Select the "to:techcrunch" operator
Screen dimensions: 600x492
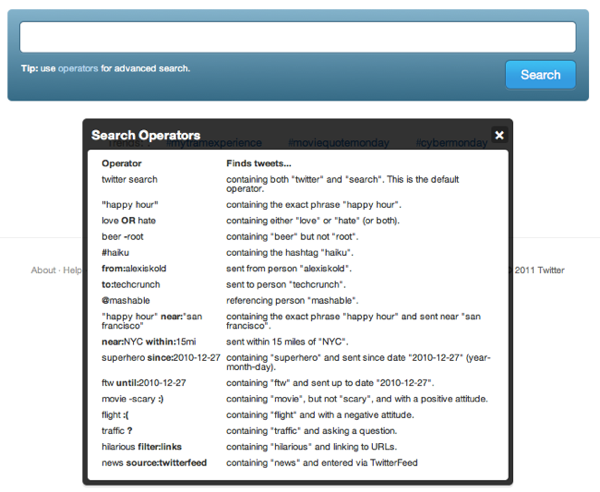(x=131, y=285)
